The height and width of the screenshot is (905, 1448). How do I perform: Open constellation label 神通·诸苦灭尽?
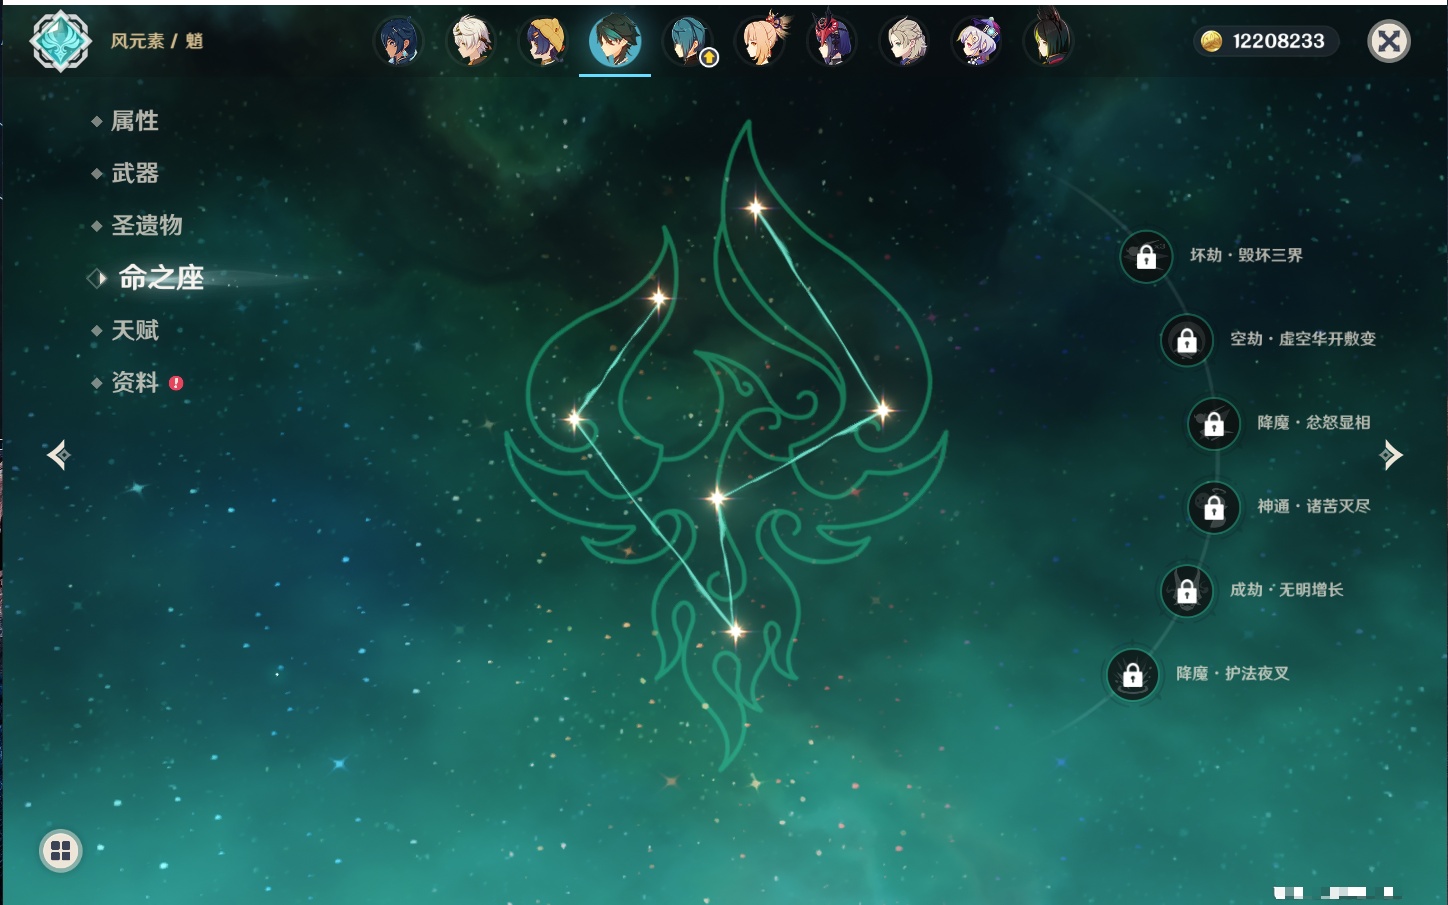click(1314, 507)
